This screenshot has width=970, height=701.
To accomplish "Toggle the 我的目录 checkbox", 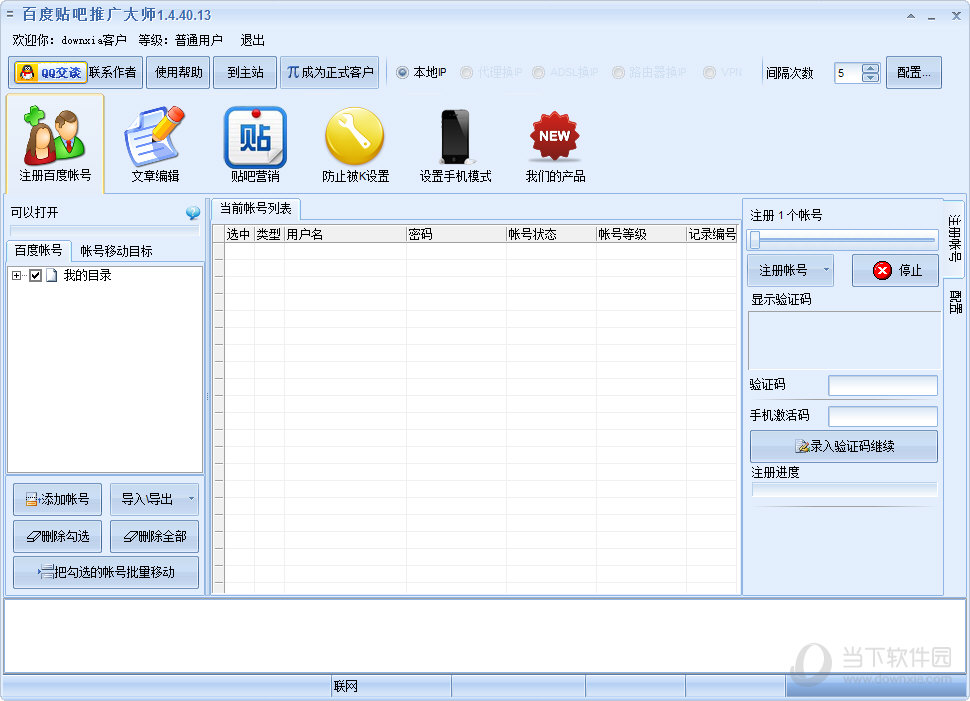I will (x=35, y=275).
